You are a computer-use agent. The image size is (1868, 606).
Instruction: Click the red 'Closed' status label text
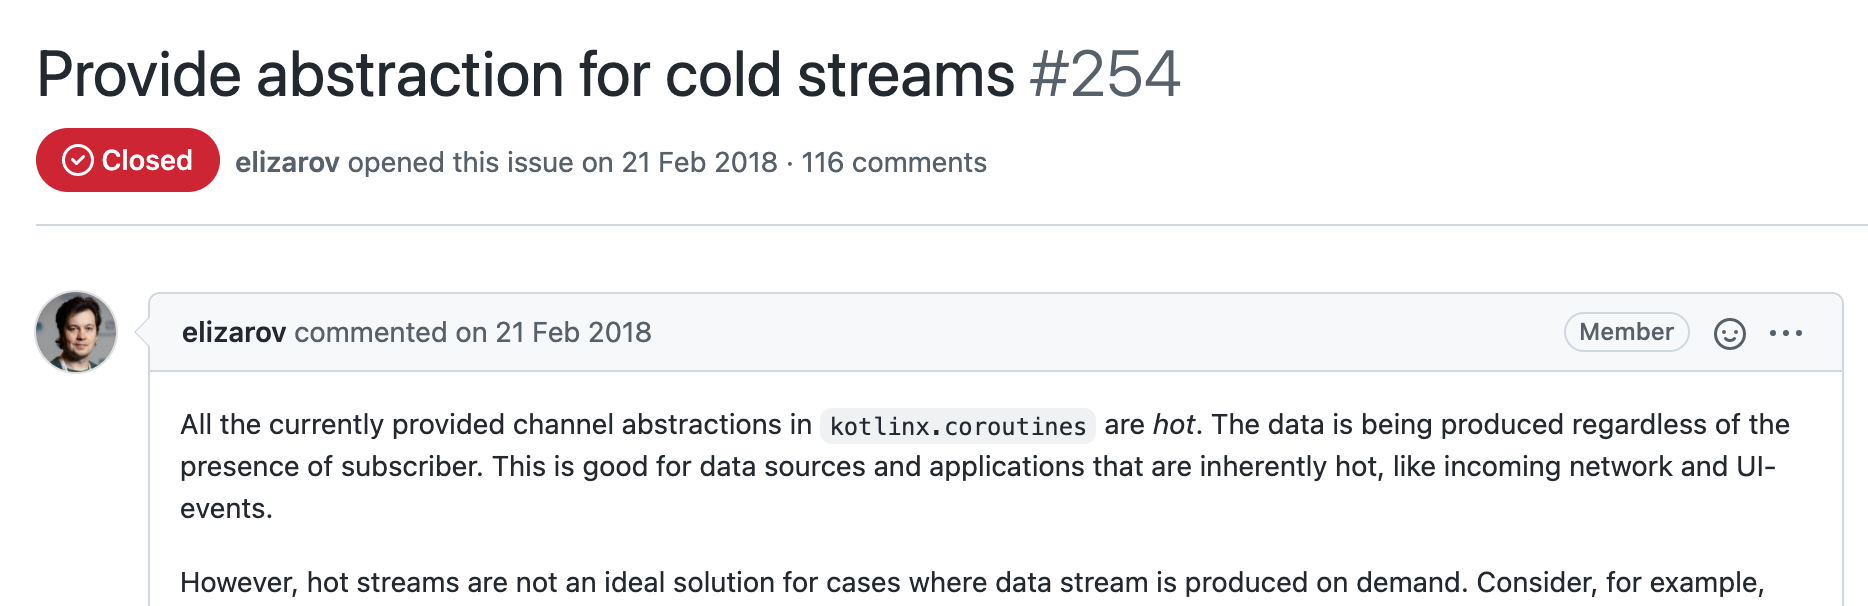[x=147, y=160]
